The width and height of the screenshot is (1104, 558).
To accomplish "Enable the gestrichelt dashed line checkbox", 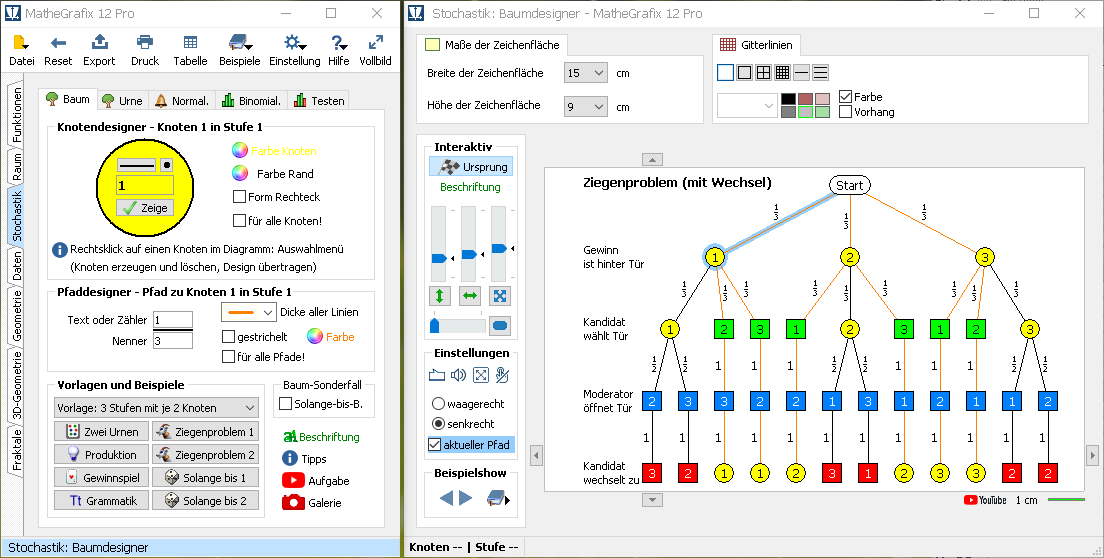I will (228, 336).
